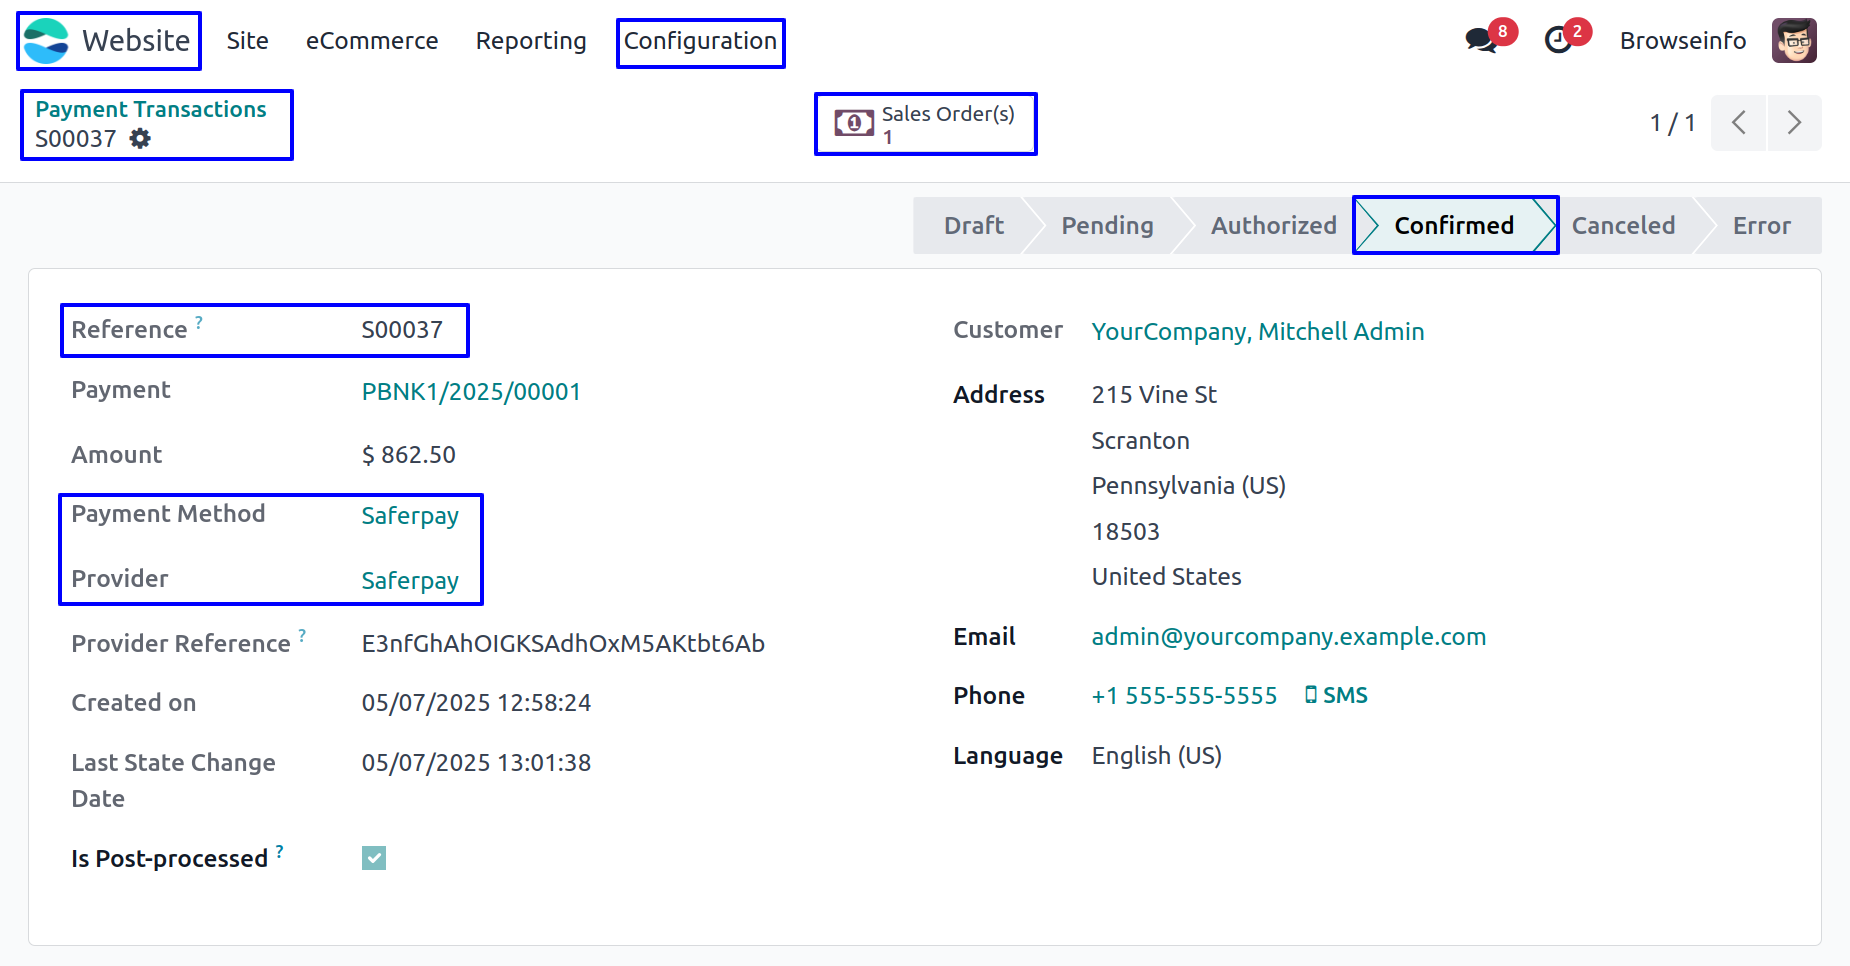Click Created on value 05/07/2025 12:58:24

(x=476, y=703)
